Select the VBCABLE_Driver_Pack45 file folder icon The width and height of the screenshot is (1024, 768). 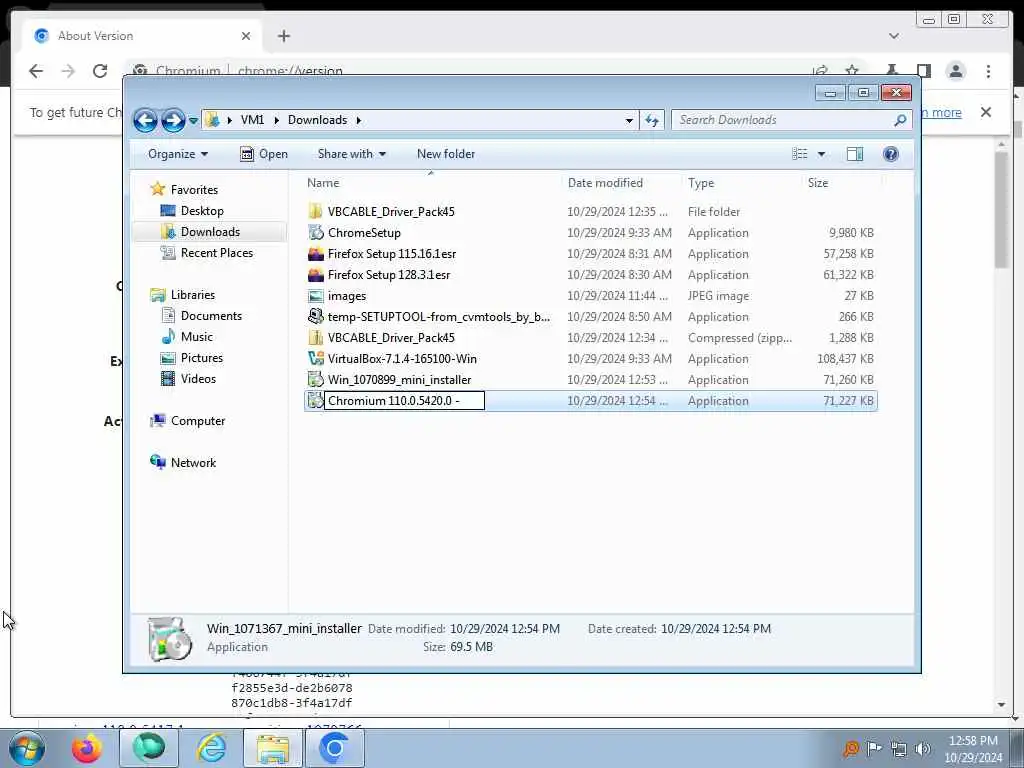coord(315,212)
